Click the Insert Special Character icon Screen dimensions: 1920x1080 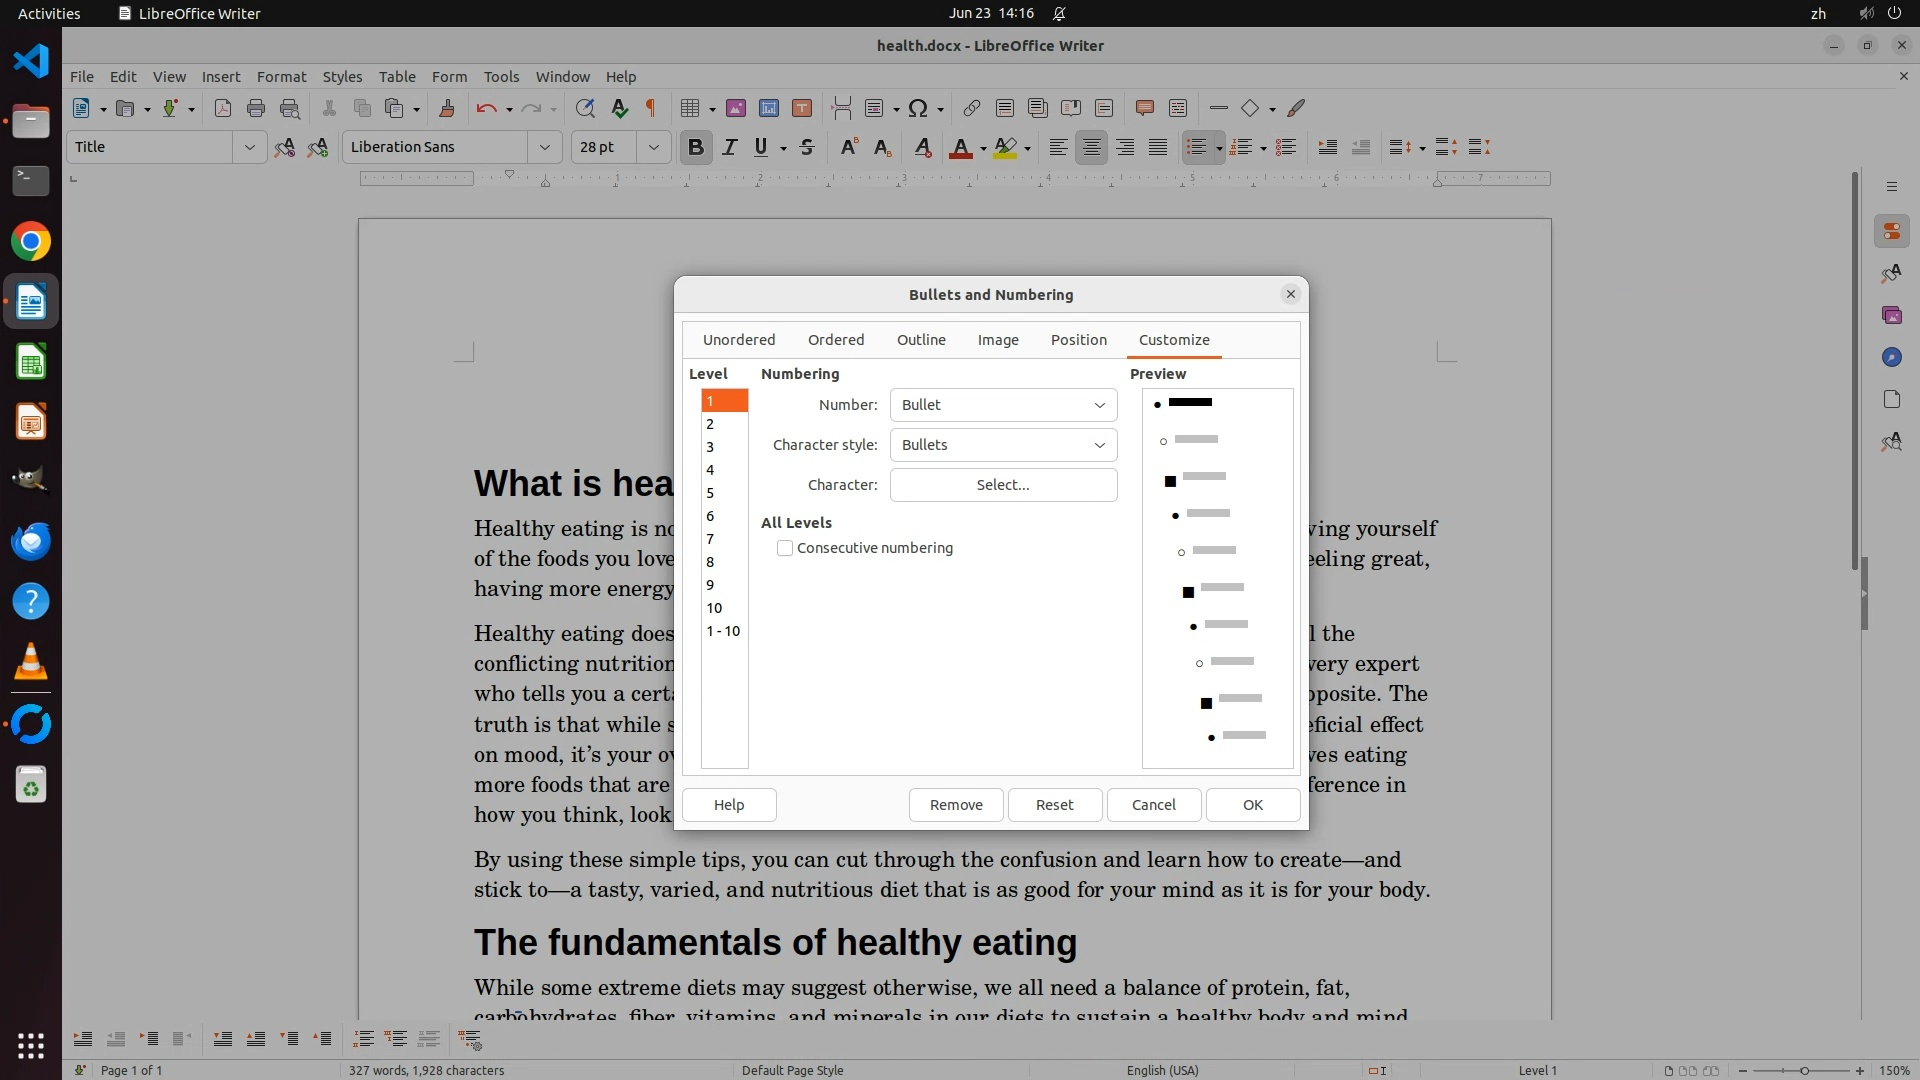click(918, 109)
